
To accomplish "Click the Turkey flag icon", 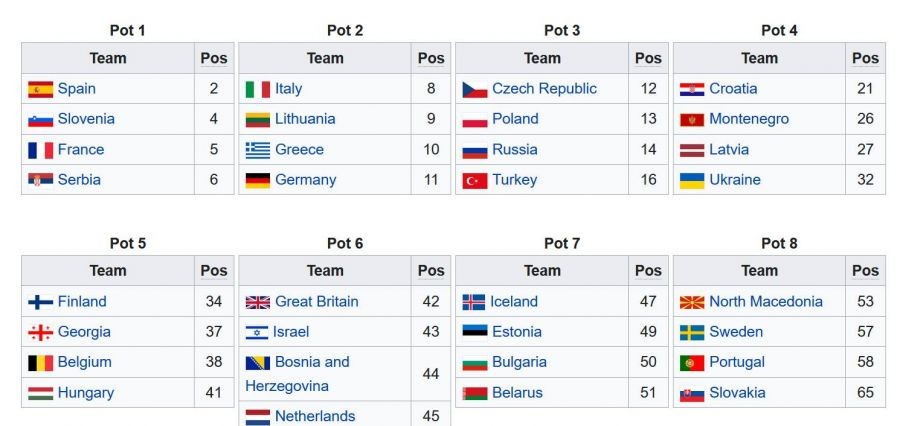I will [474, 181].
